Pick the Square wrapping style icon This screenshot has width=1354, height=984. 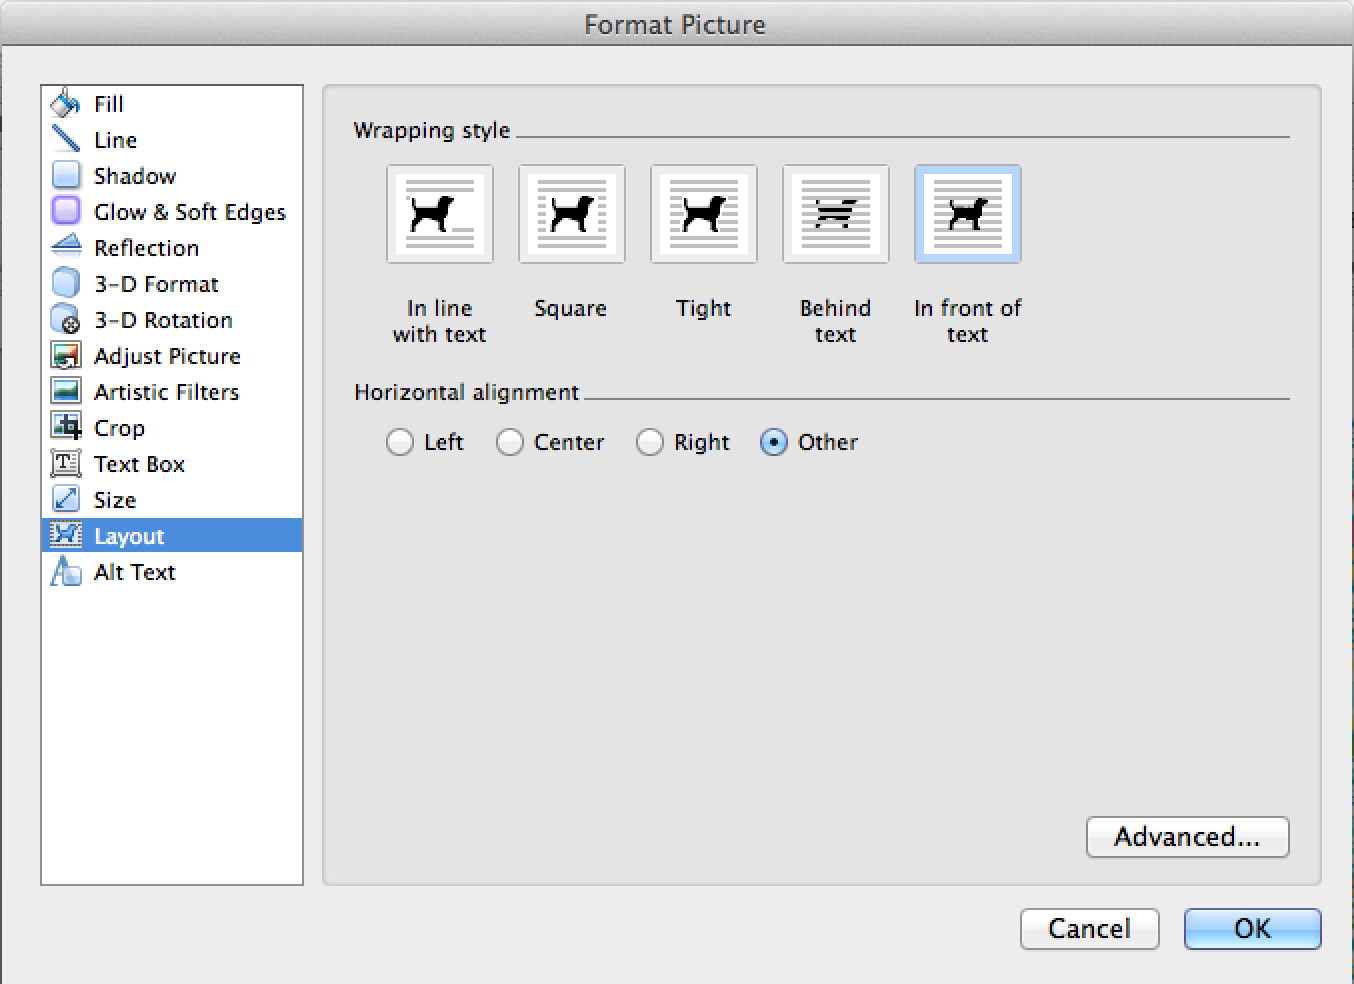571,214
